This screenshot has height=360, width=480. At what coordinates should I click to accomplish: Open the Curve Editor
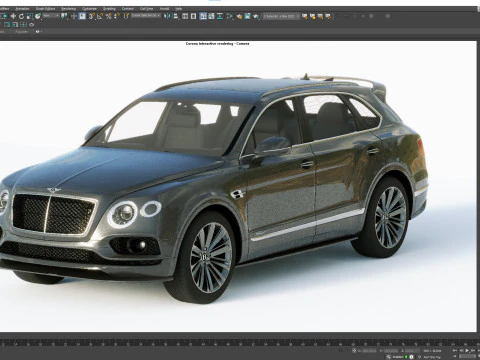click(x=211, y=16)
